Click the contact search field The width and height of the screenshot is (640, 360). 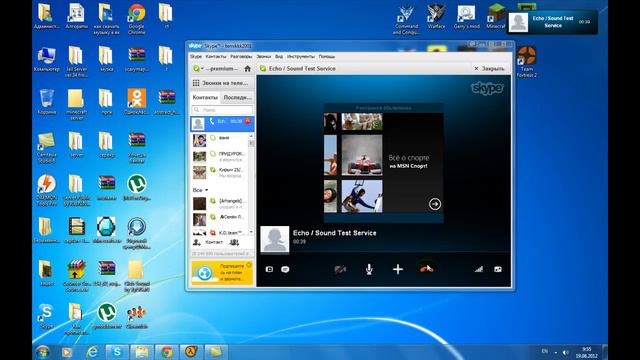[222, 110]
